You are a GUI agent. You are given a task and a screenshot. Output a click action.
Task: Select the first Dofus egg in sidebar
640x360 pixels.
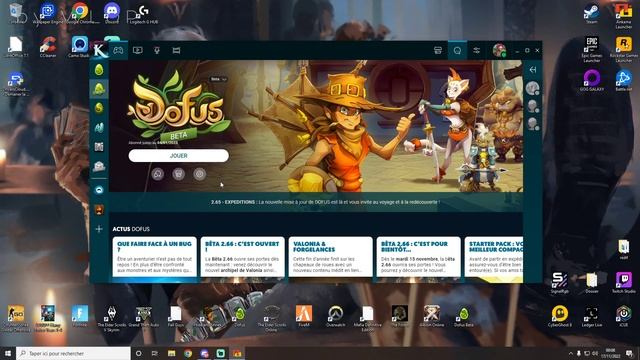pos(99,69)
